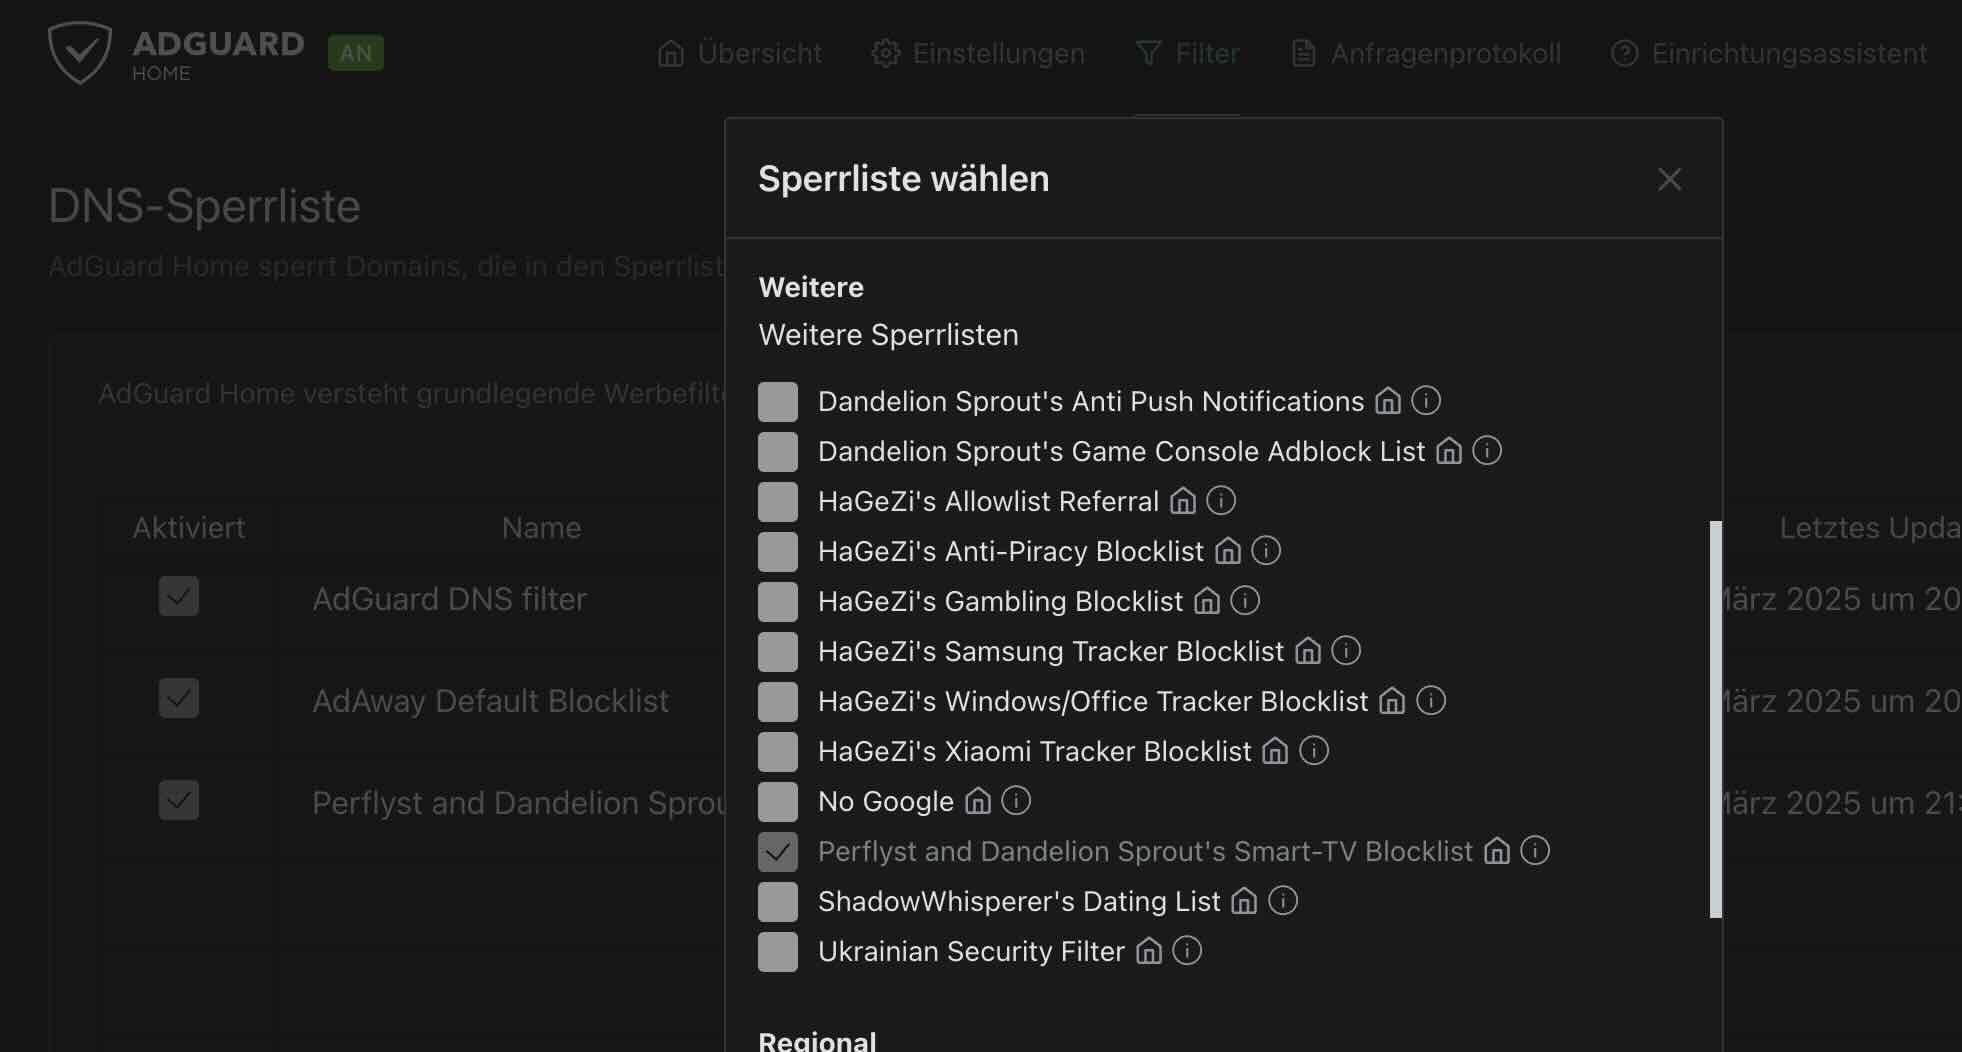Show info for HaGeZi's Windows/Office Tracker Blocklist

tap(1431, 701)
